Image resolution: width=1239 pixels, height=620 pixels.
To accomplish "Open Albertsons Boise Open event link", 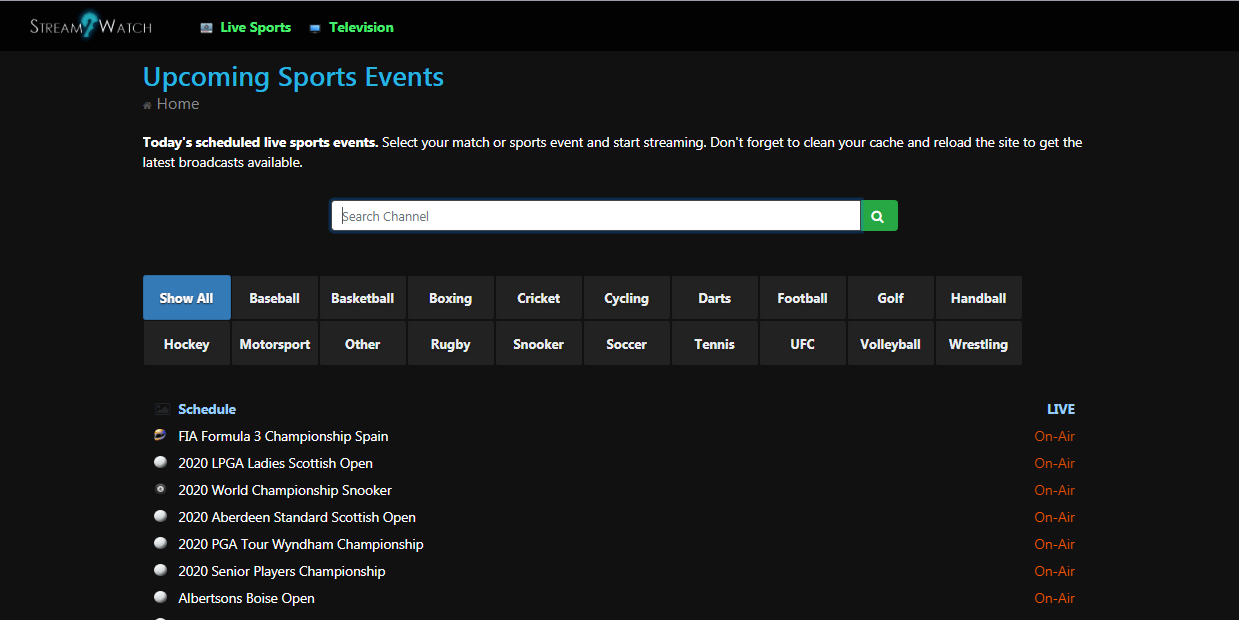I will coord(246,598).
